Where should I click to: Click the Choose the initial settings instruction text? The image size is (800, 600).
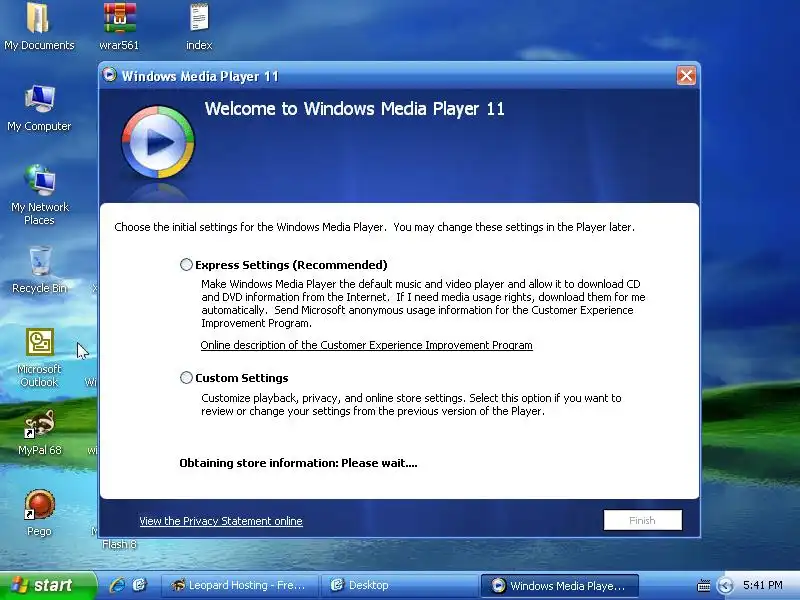(x=374, y=228)
